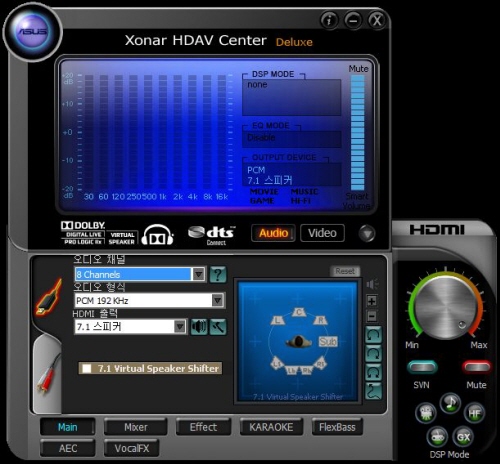Open the Effect tab
Screen dimensions: 500x464
tap(203, 427)
